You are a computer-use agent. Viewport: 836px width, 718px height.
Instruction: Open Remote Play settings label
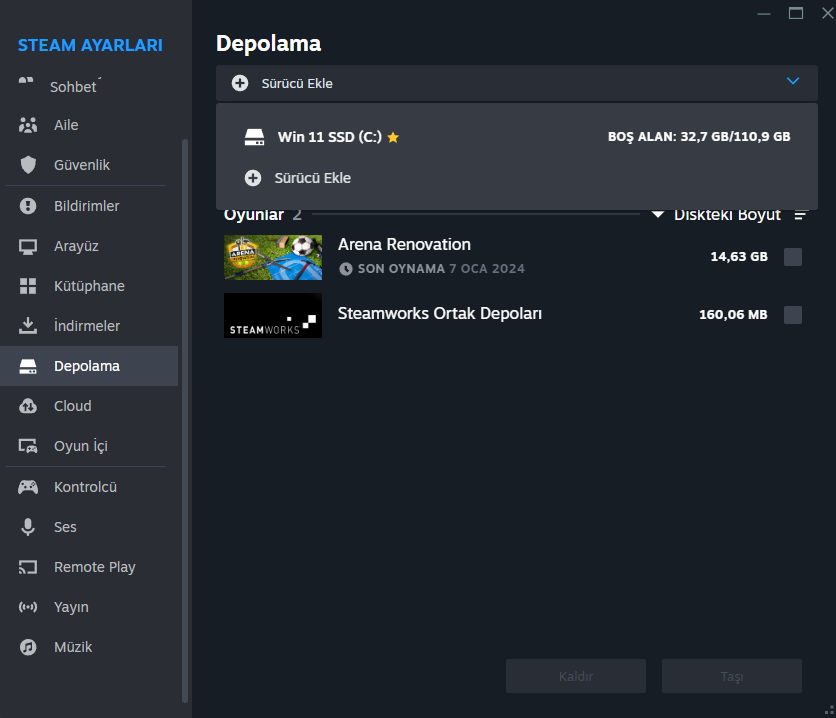click(94, 567)
